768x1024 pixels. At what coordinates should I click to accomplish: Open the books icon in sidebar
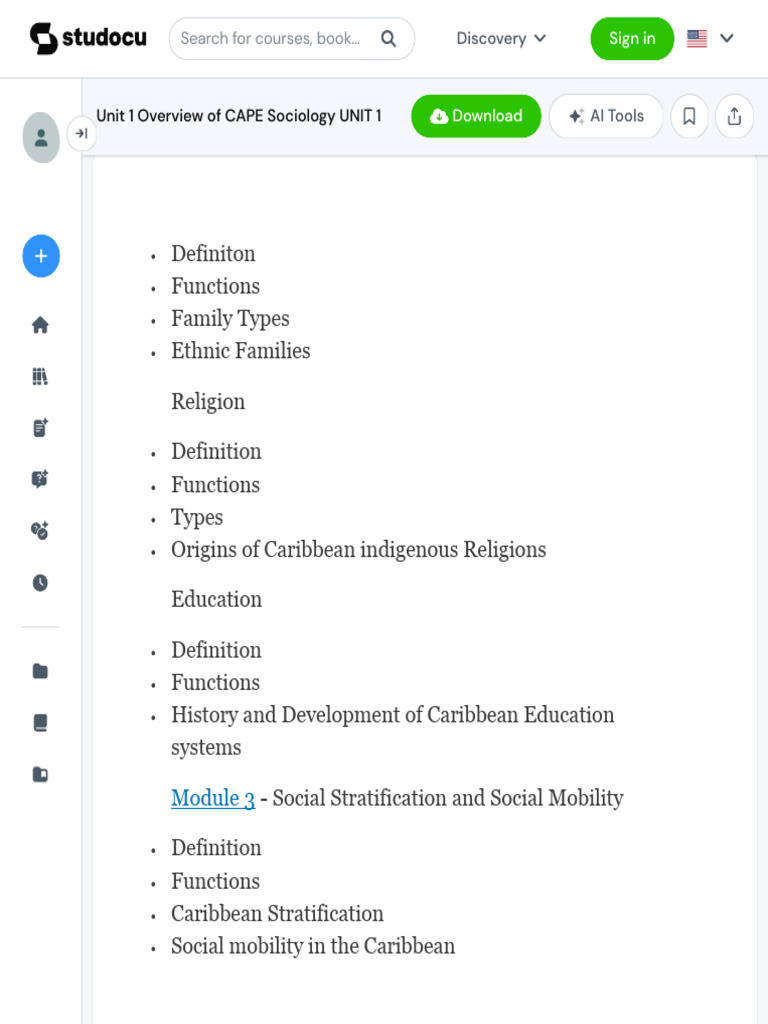(40, 723)
